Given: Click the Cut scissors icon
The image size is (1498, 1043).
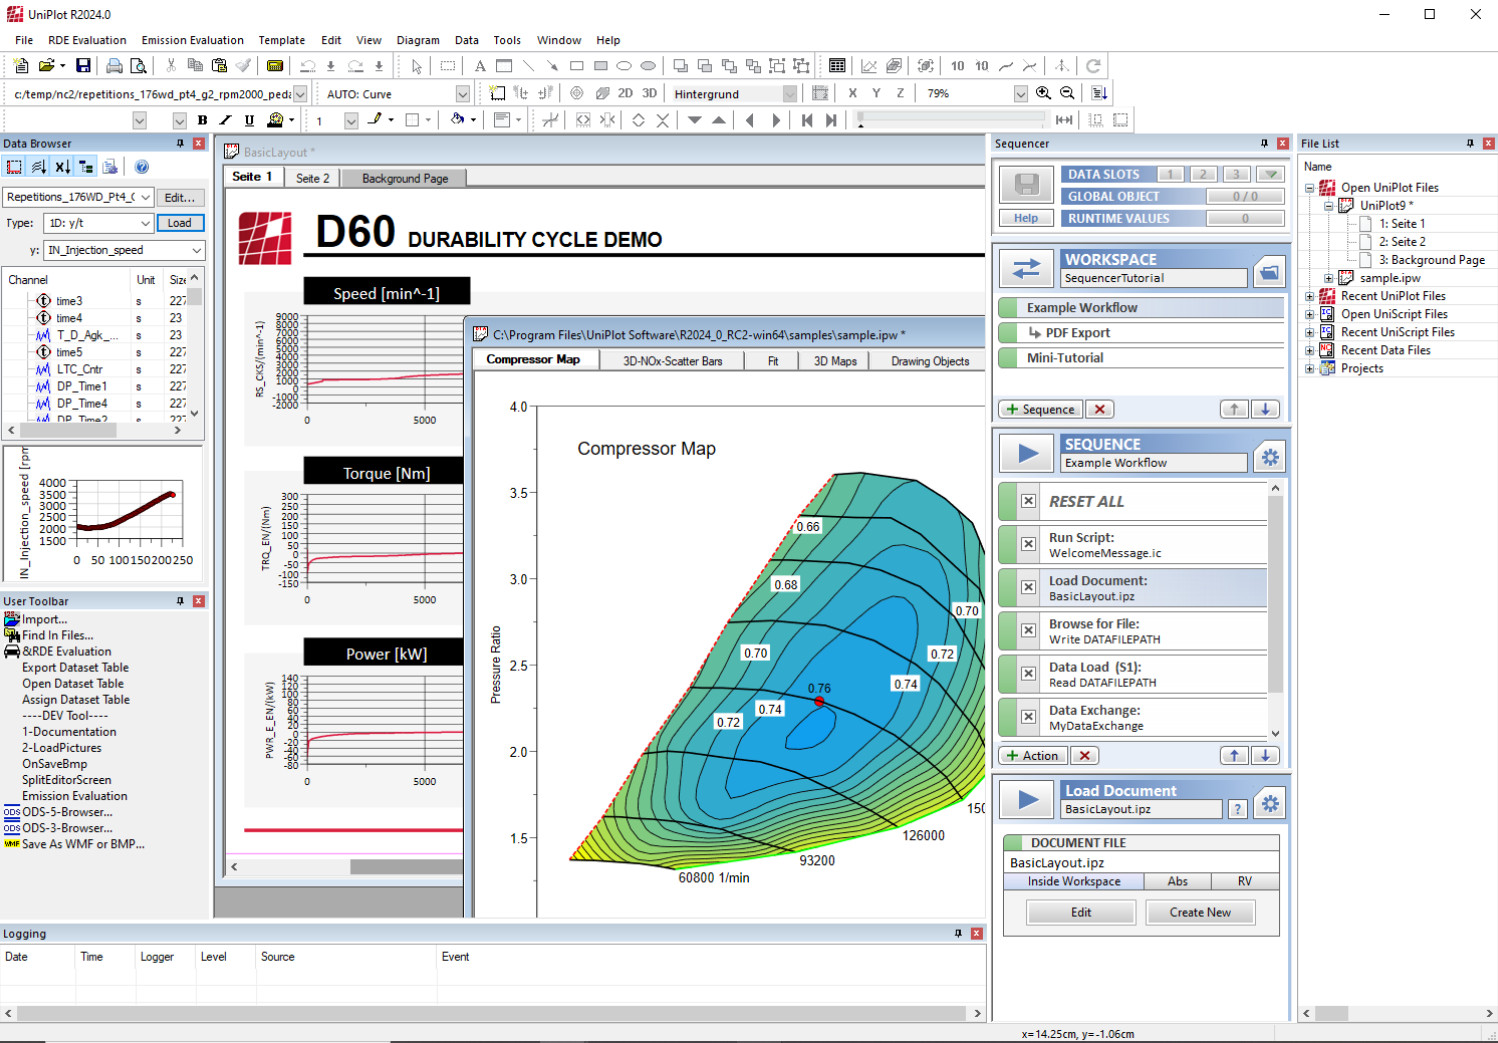Looking at the screenshot, I should pos(171,66).
